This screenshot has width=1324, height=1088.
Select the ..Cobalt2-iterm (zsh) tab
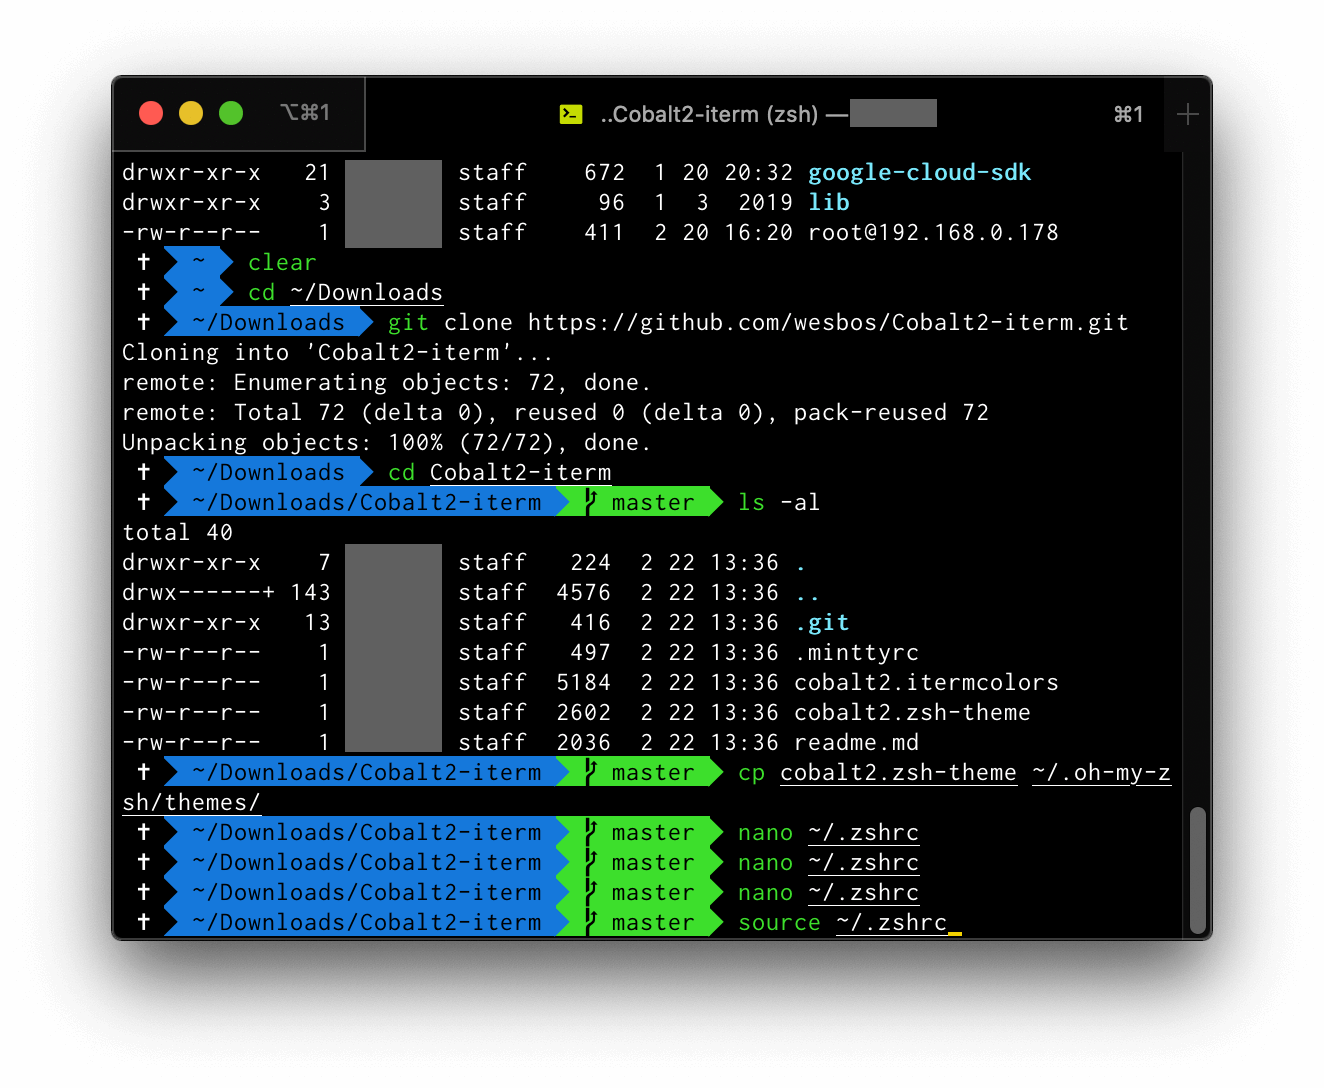click(764, 115)
